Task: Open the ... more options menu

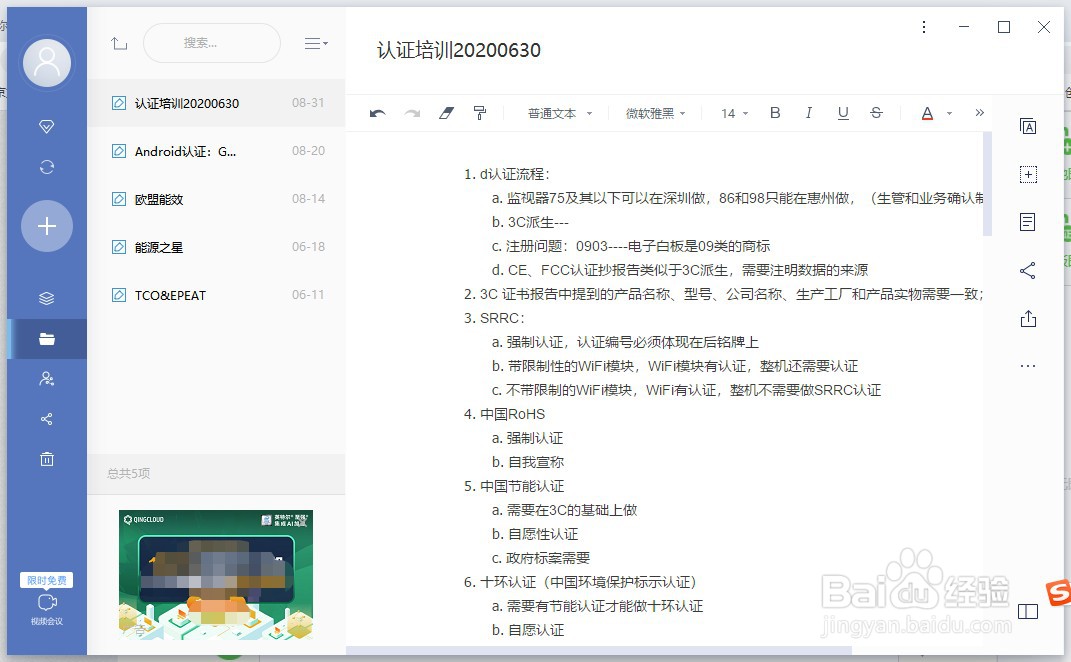Action: coord(1028,365)
